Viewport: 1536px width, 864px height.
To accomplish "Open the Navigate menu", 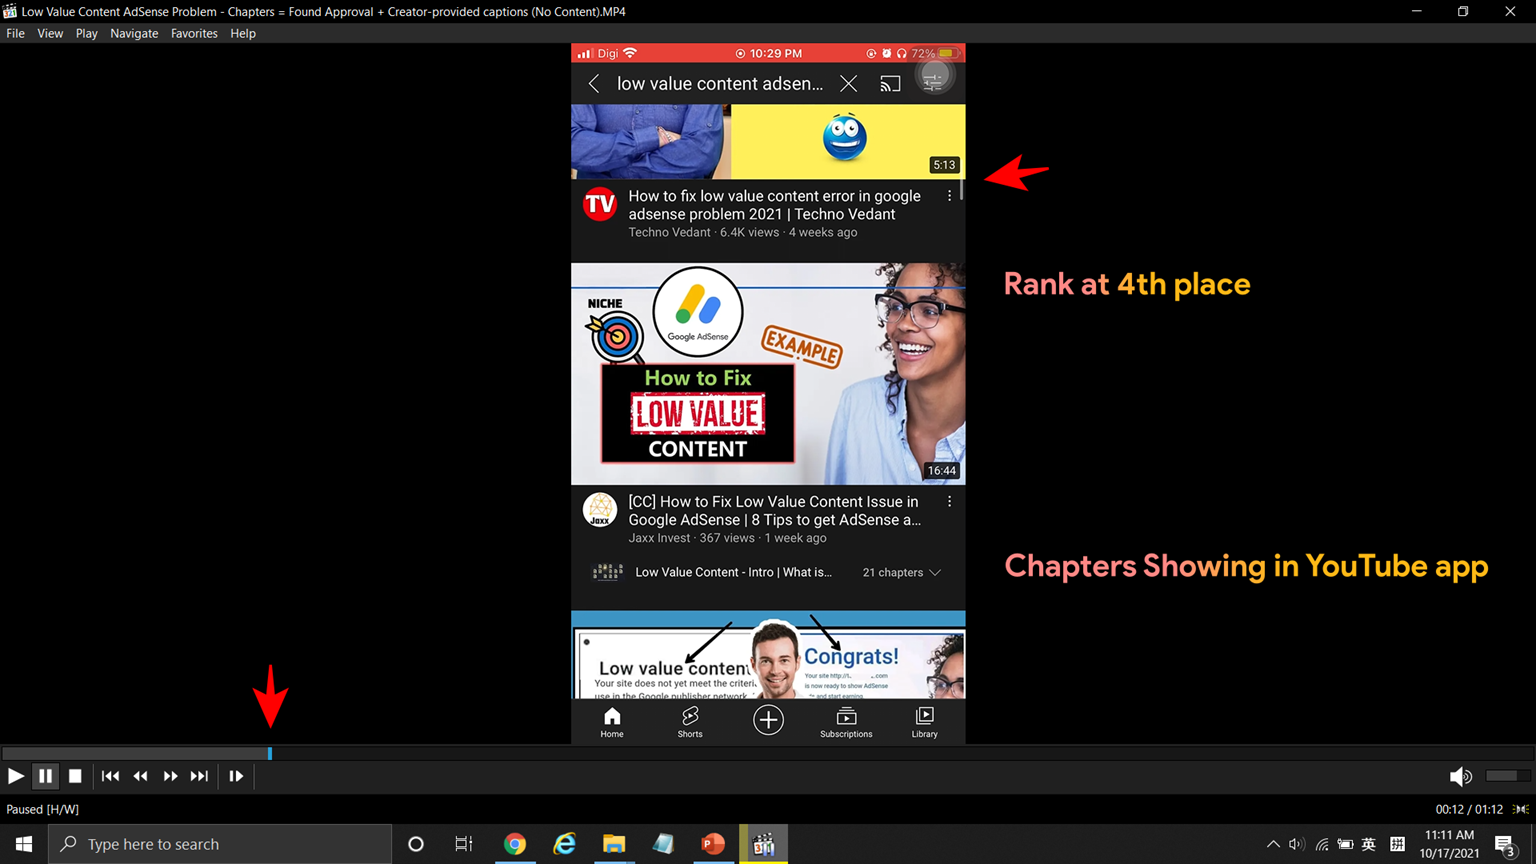I will click(134, 33).
